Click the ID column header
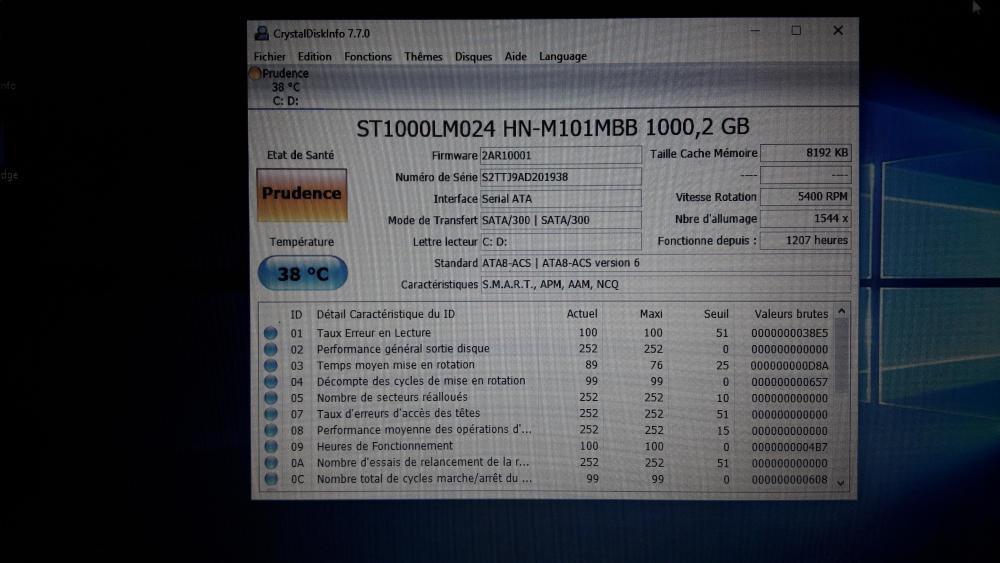This screenshot has height=563, width=1000. click(x=296, y=314)
